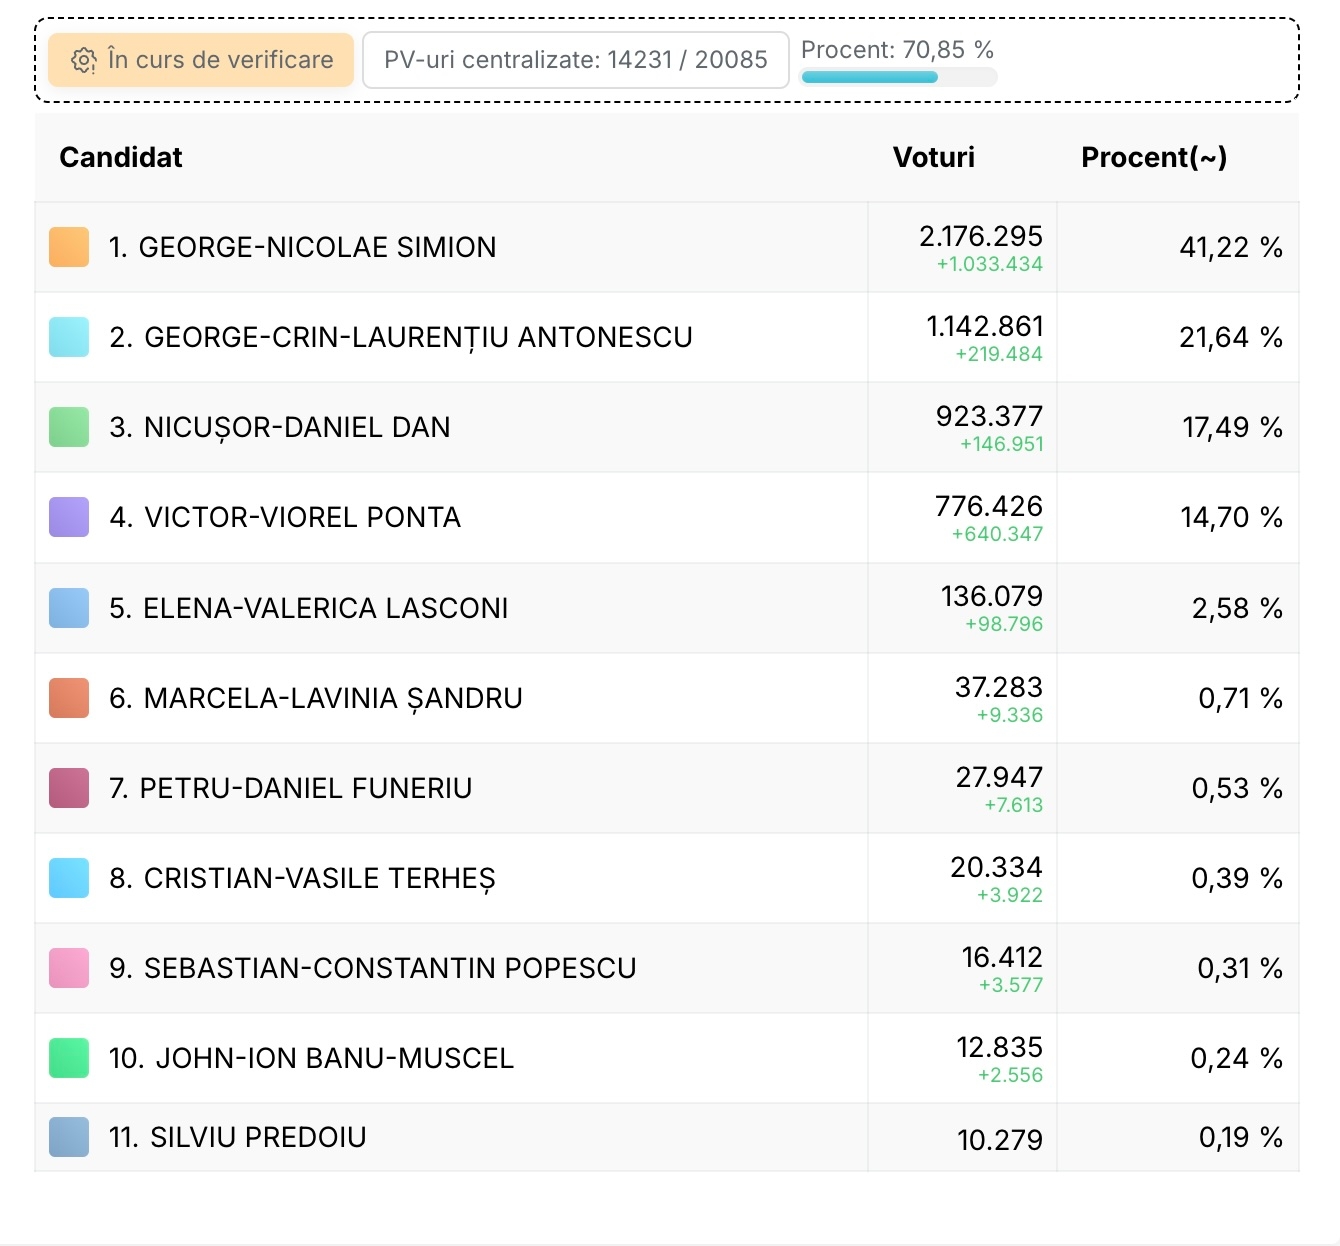This screenshot has width=1340, height=1246.
Task: Click Simion's vote count 2.176.295
Action: pos(980,236)
